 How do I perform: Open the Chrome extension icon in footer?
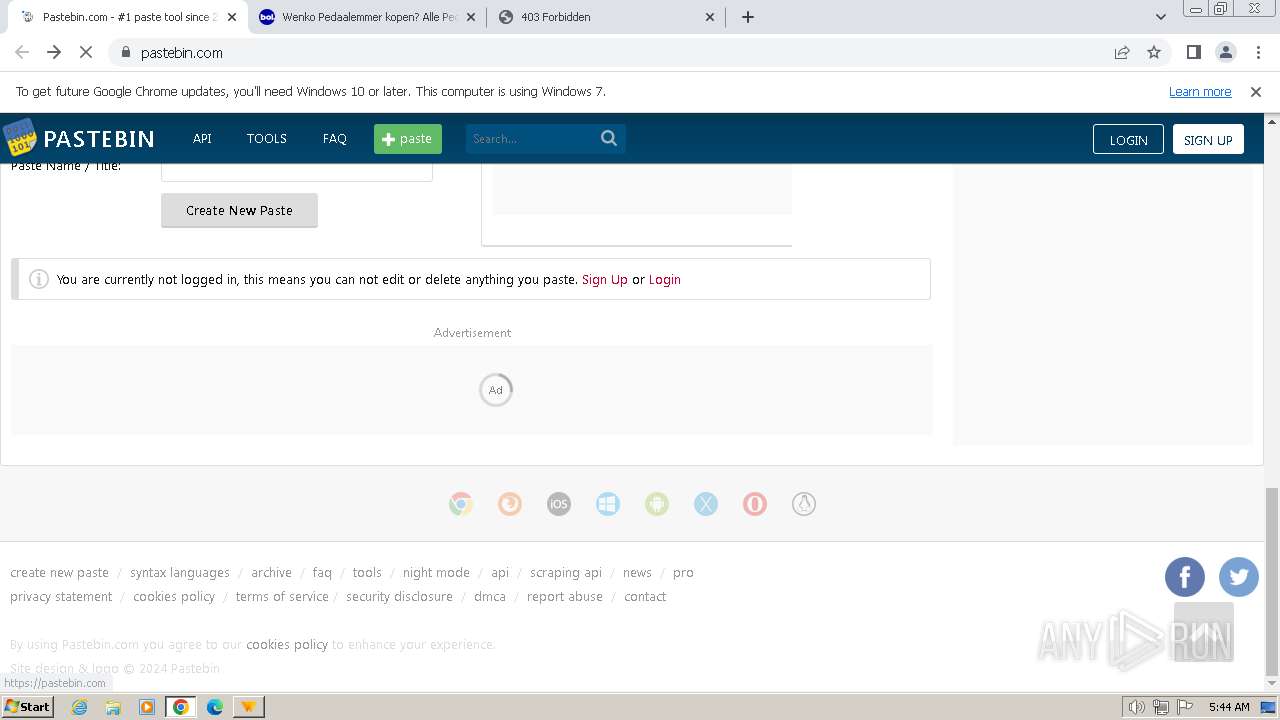click(461, 504)
